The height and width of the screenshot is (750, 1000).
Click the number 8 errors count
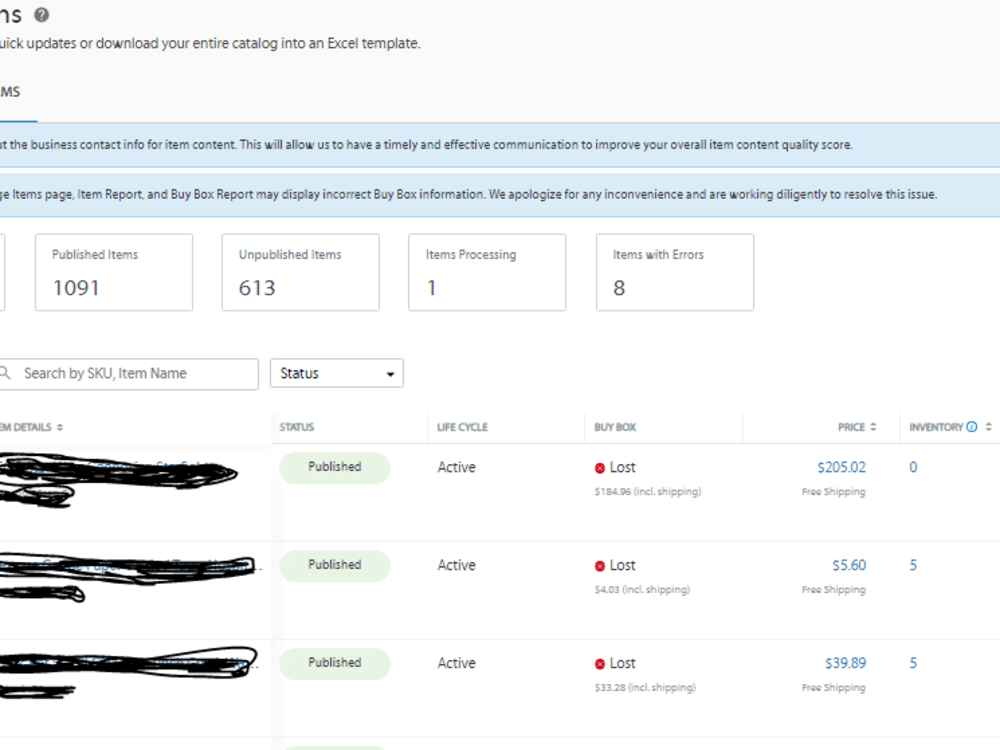pos(619,288)
